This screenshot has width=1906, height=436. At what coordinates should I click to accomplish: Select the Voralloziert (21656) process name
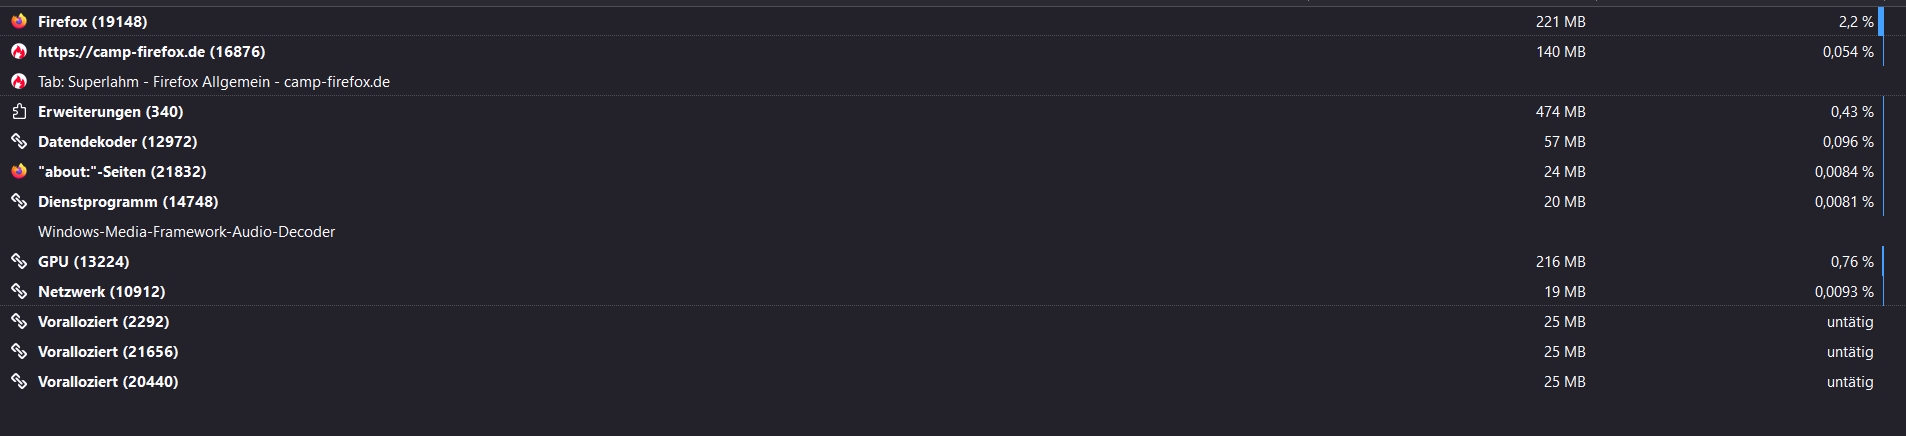(x=108, y=351)
